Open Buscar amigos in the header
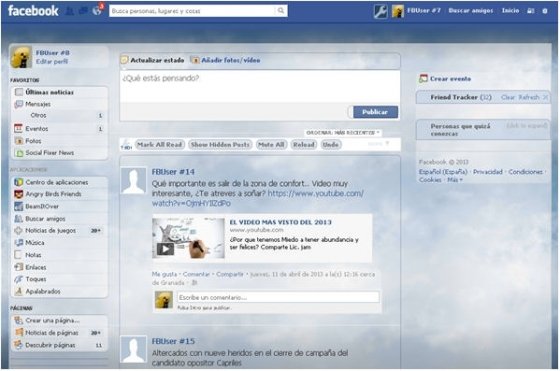The height and width of the screenshot is (371, 560). (x=471, y=11)
